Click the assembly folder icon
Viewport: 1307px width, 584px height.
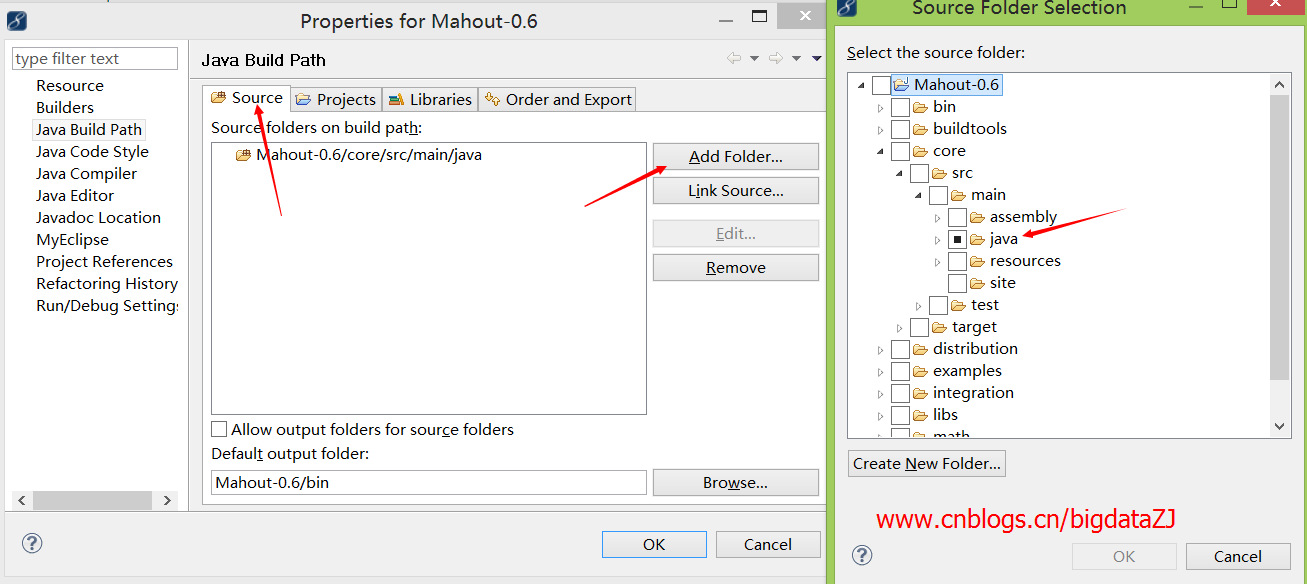click(977, 217)
